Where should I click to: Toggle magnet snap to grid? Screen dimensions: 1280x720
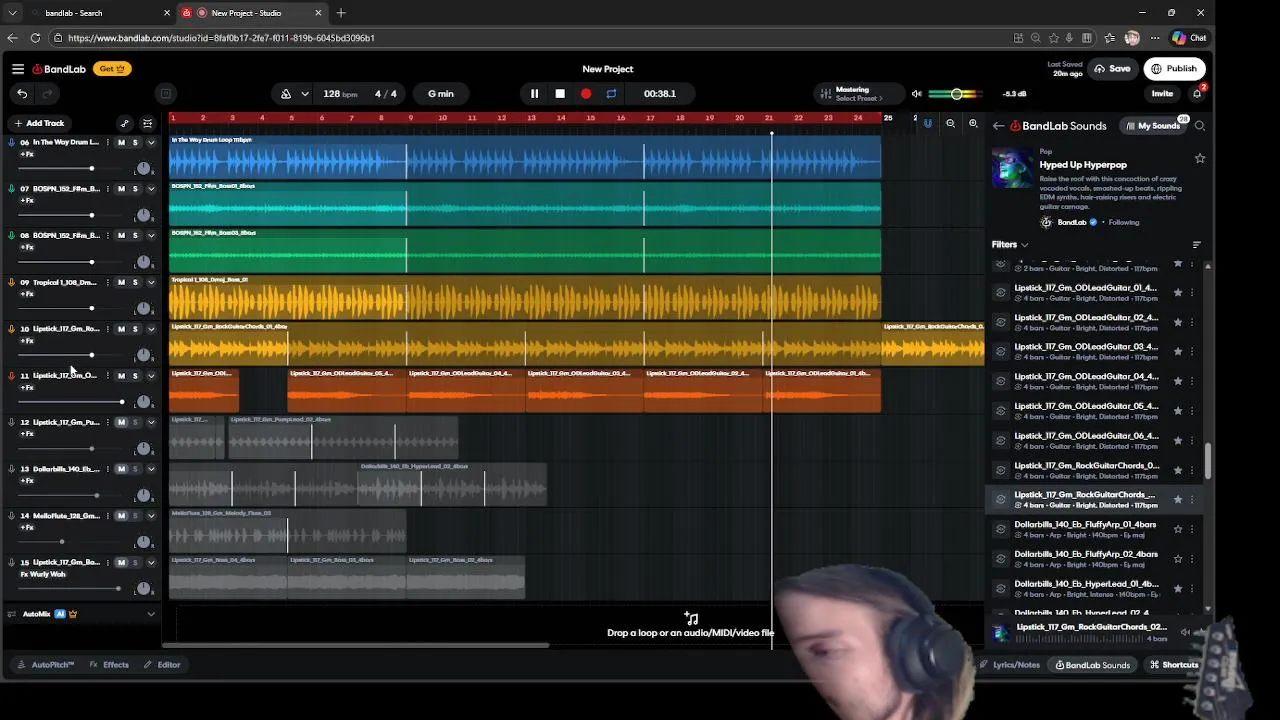pos(928,124)
